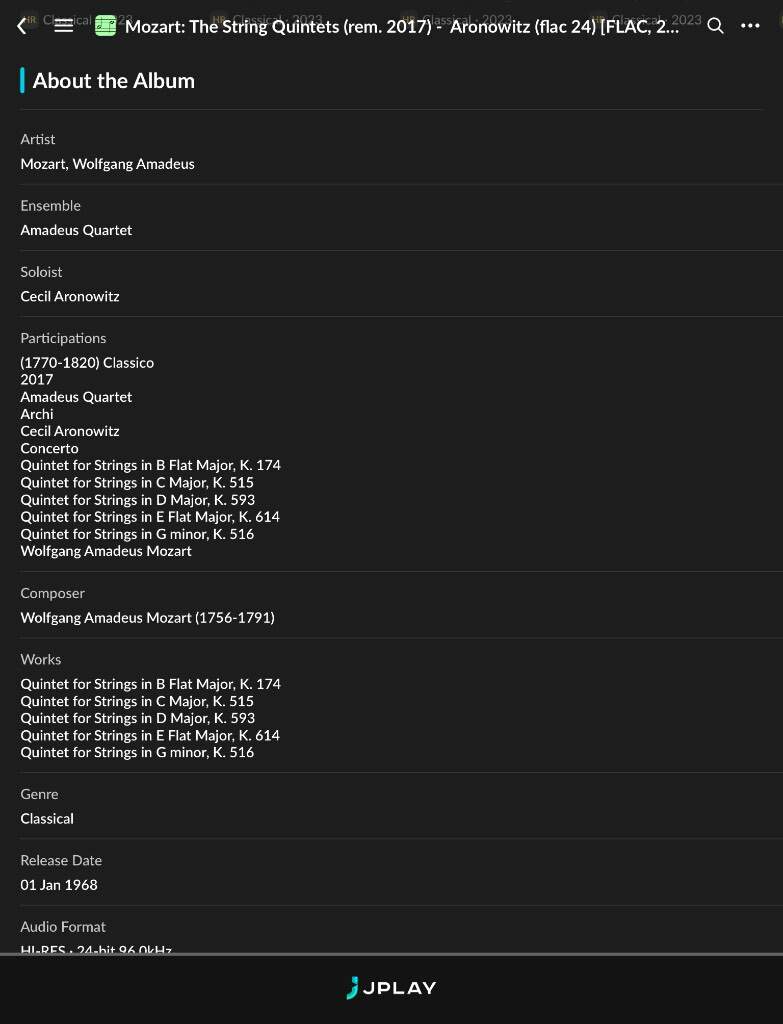Viewport: 783px width, 1024px height.
Task: Open work Quintet in D Major K. 593 under Works
Action: pyautogui.click(x=137, y=718)
